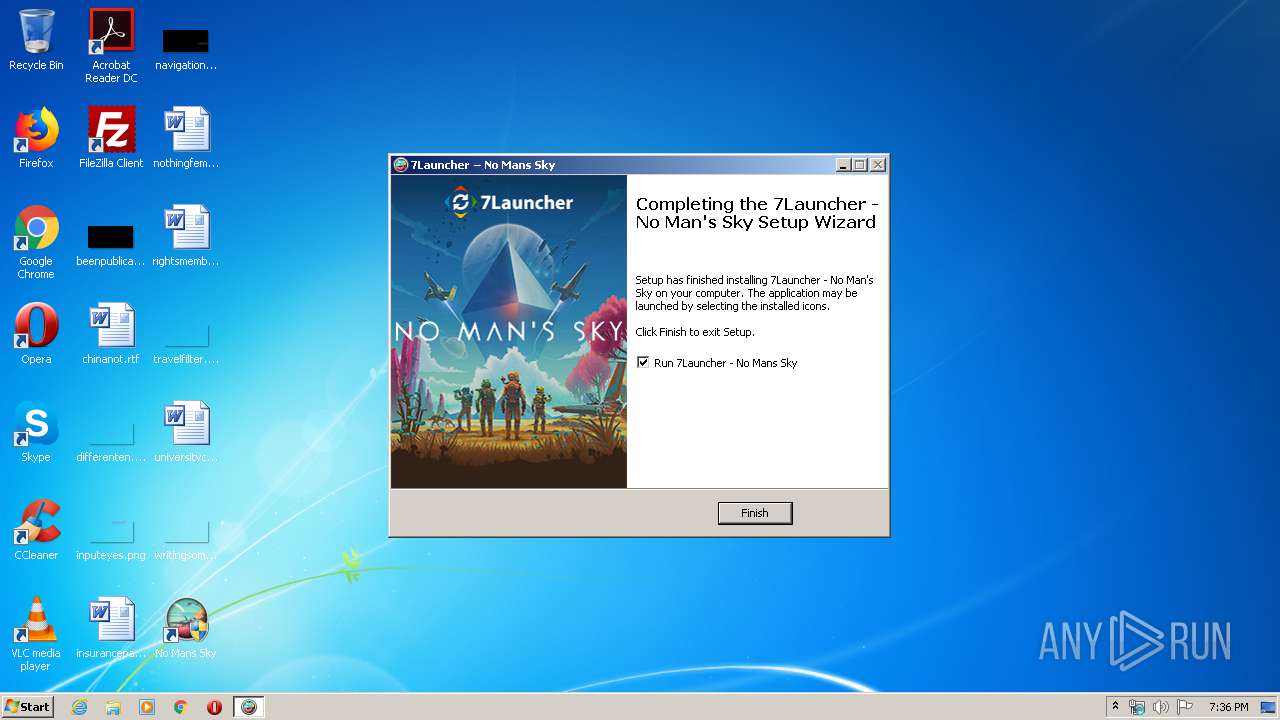
Task: Select the chinanot.rtf document icon
Action: [111, 334]
